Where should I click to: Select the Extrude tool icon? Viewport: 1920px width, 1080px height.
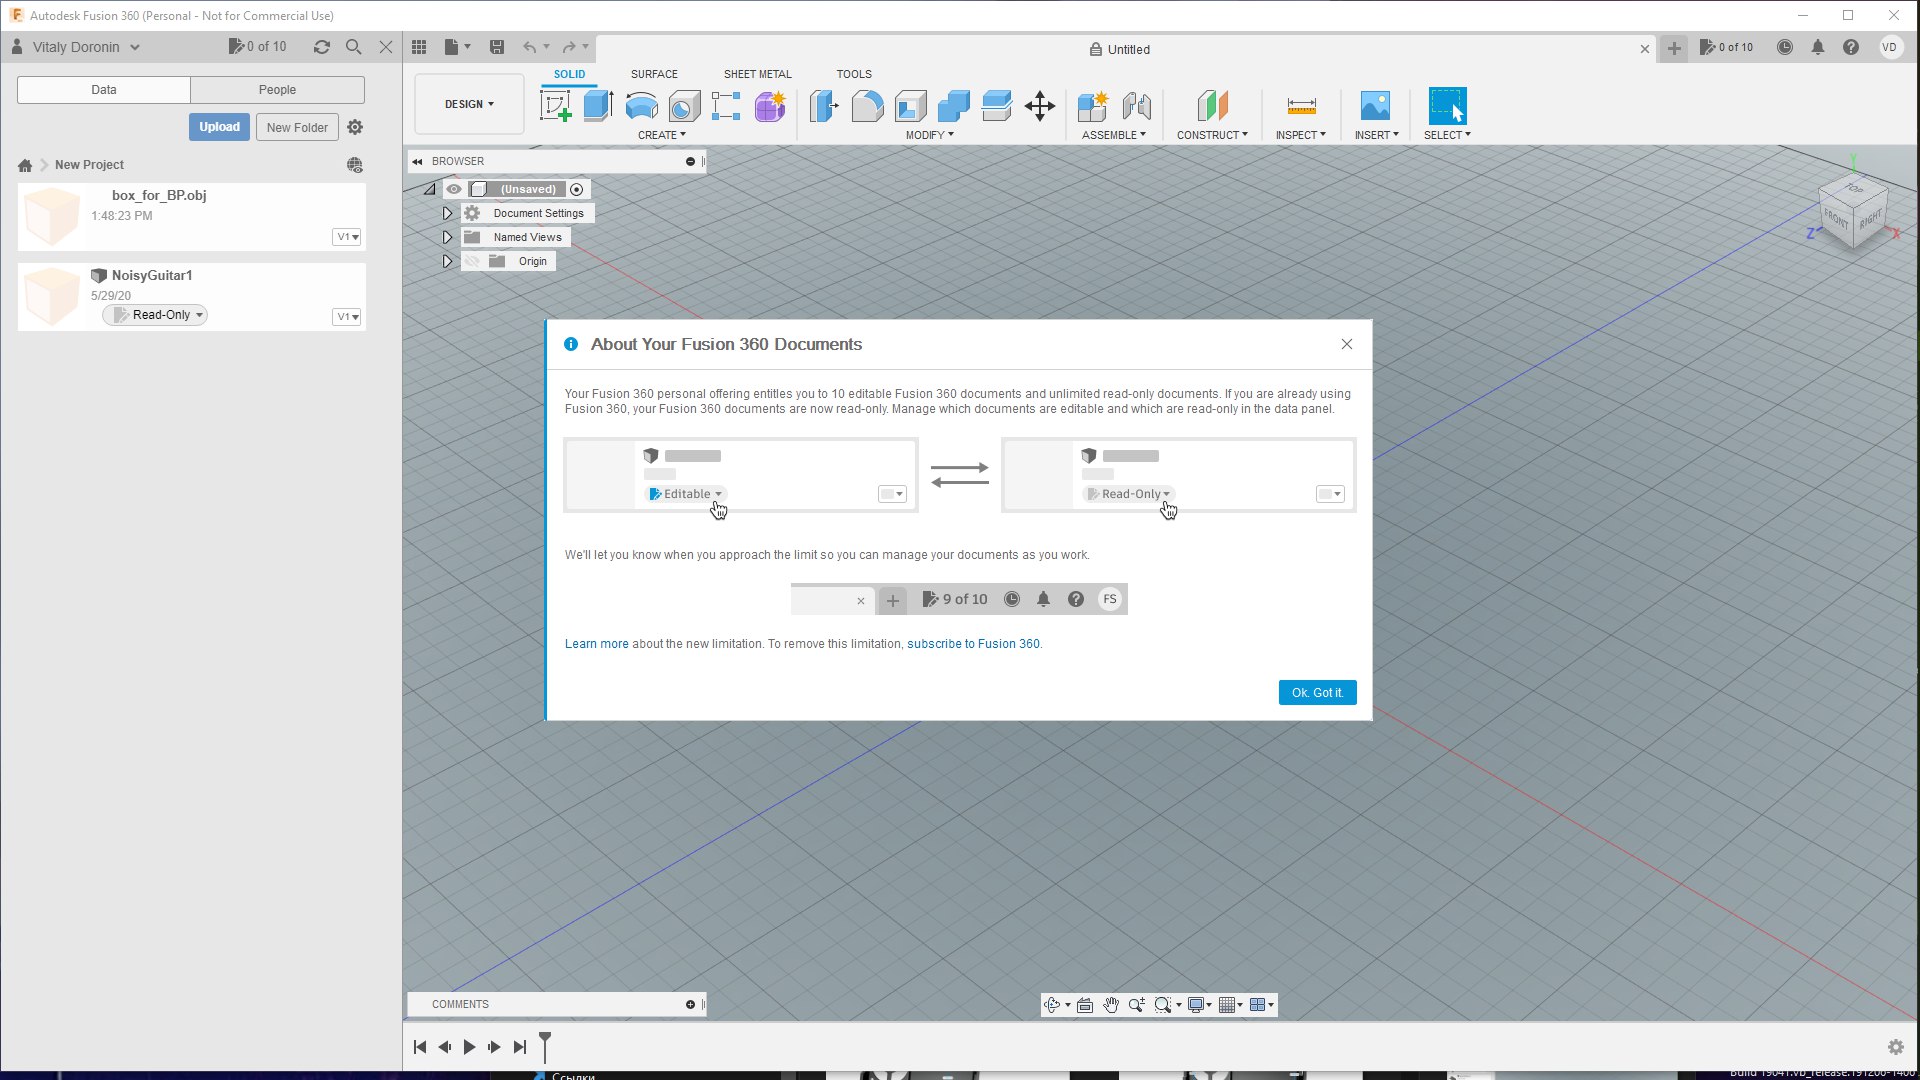tap(598, 106)
